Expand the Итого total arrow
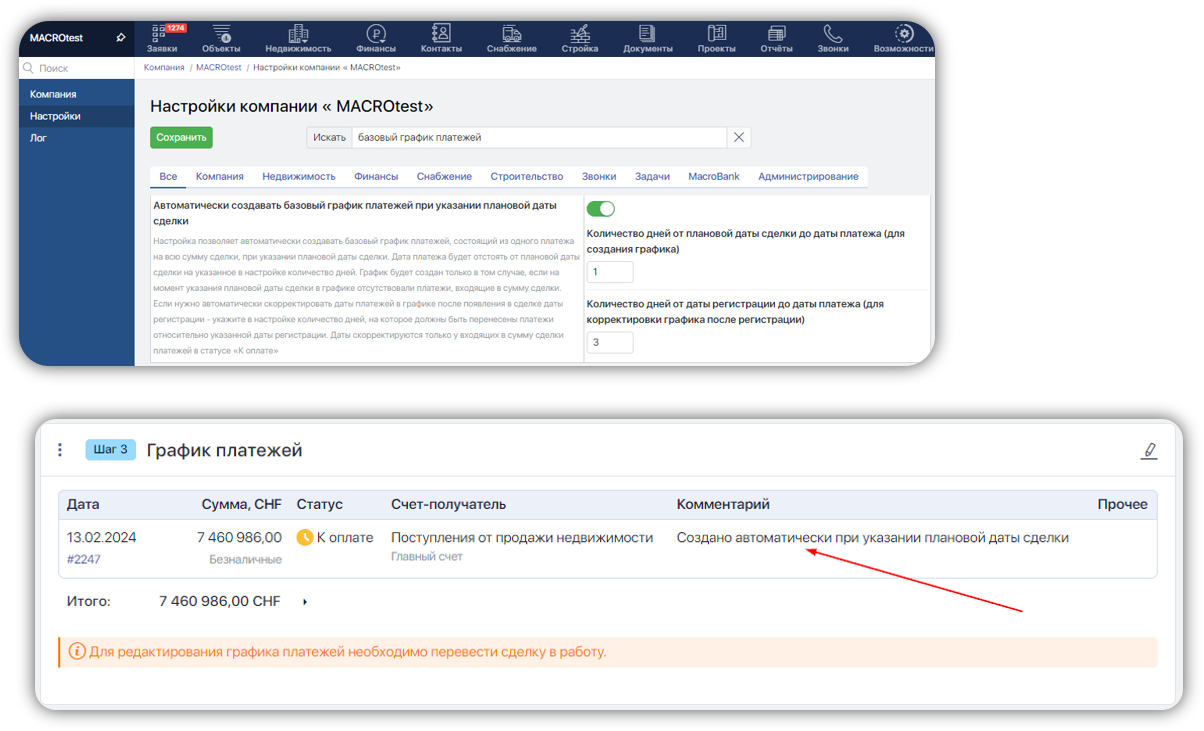Image resolution: width=1204 pixels, height=731 pixels. pos(304,602)
